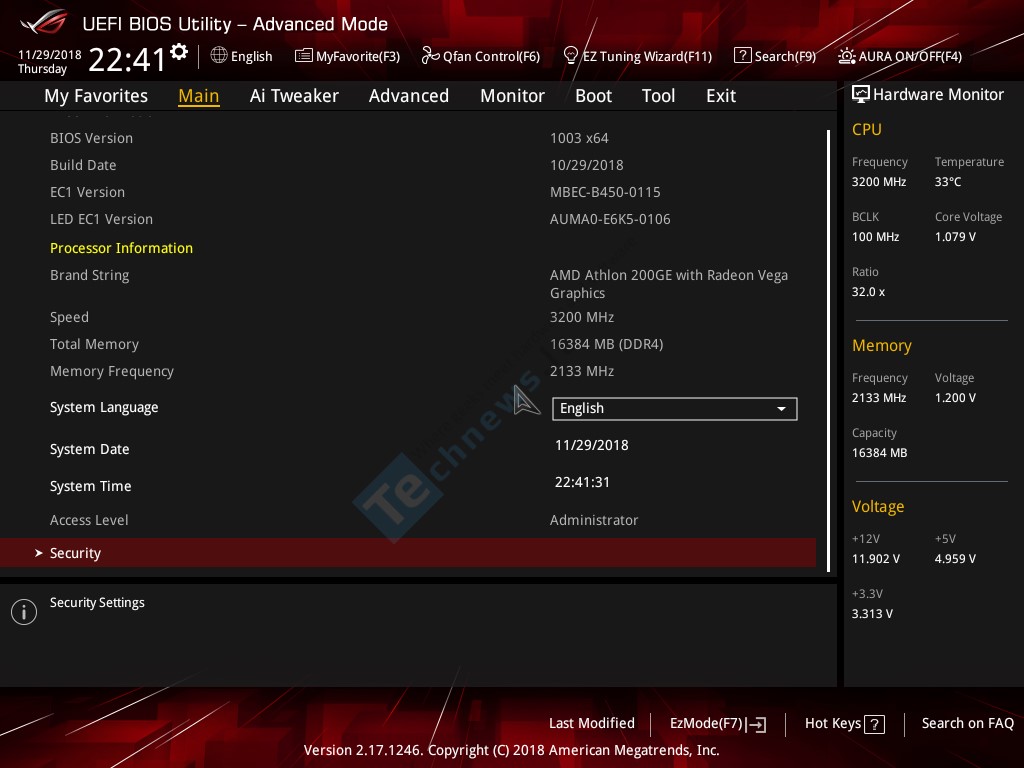Click the System Language label
Screen dimensions: 1024x768
104,408
